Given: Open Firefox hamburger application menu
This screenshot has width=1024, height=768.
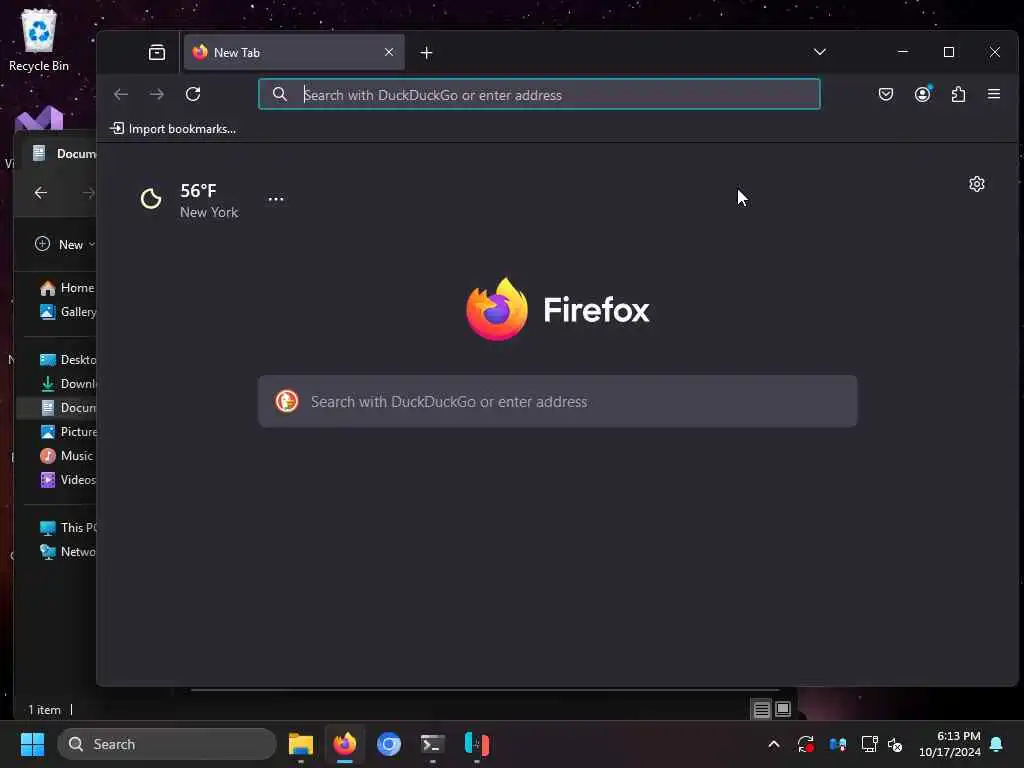Looking at the screenshot, I should pos(994,95).
